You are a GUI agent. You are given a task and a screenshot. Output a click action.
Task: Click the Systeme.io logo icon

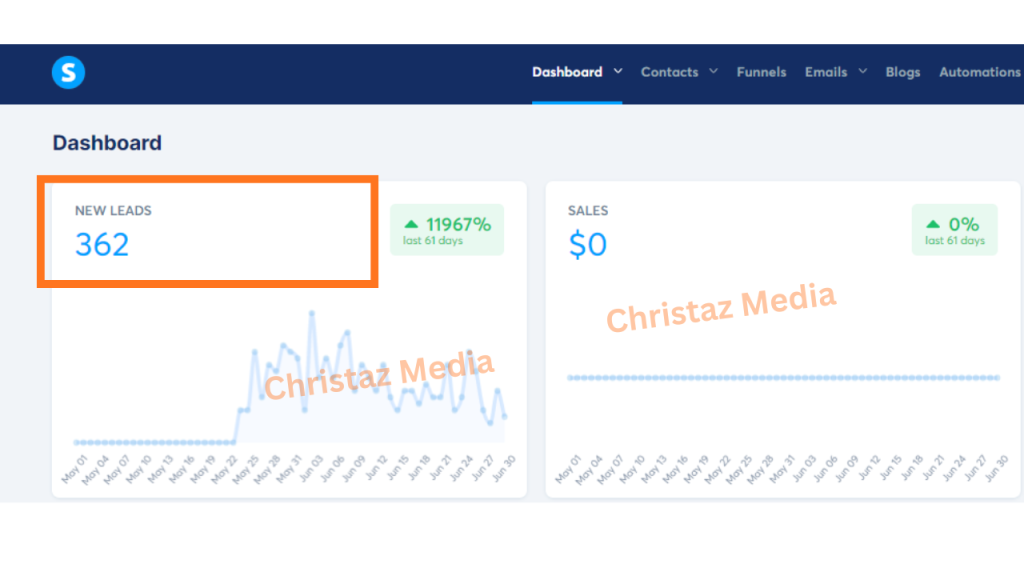point(68,72)
